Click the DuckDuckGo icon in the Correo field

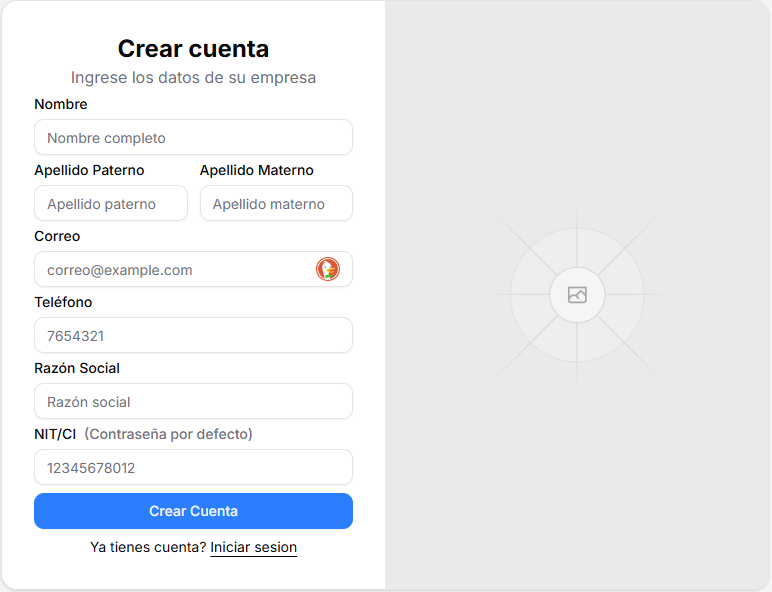[328, 269]
